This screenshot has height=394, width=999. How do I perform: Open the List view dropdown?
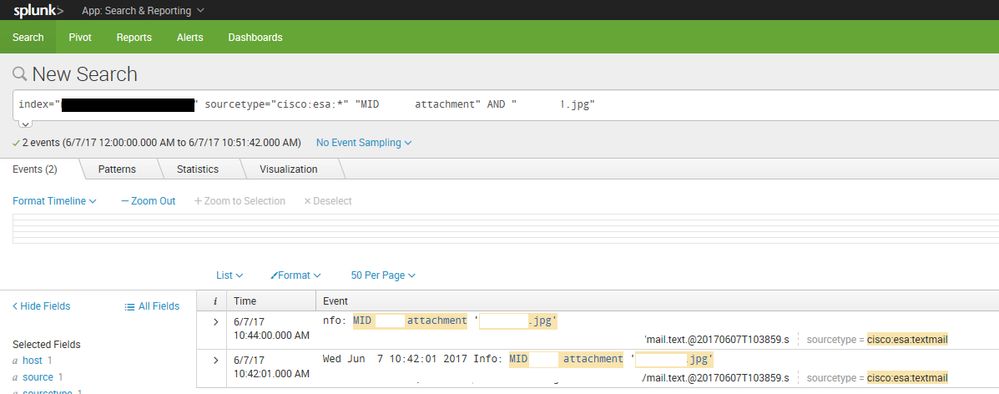[x=229, y=275]
